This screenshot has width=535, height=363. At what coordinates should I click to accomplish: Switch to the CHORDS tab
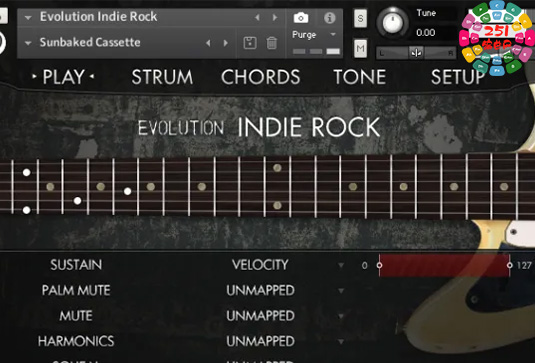261,77
